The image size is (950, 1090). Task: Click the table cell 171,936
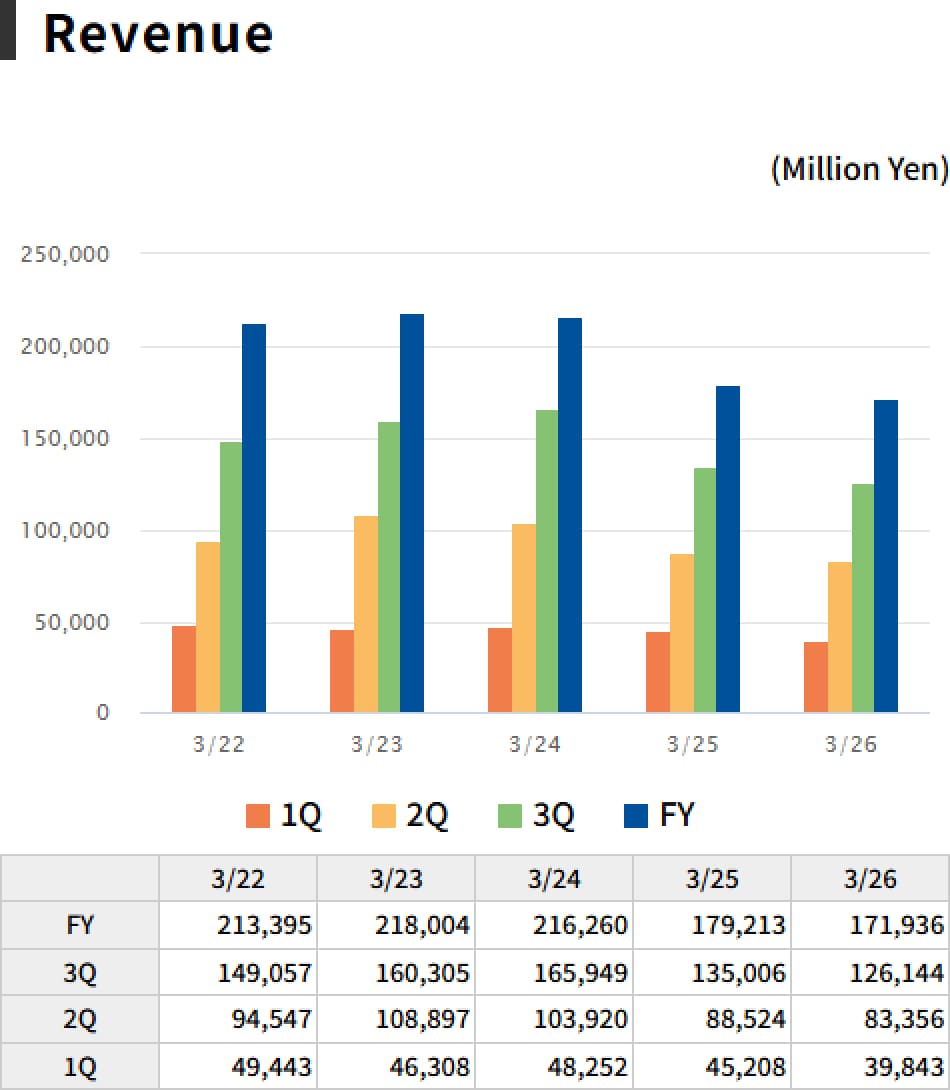(x=870, y=925)
